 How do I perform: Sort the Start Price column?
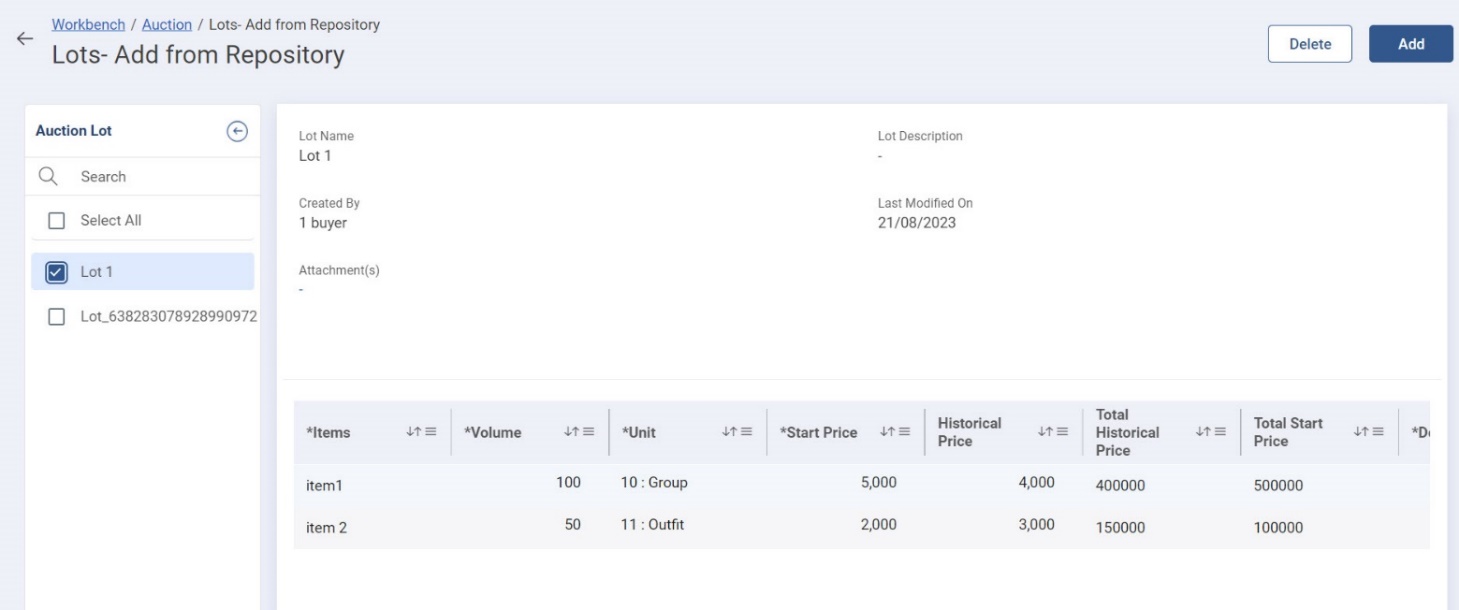pos(885,432)
